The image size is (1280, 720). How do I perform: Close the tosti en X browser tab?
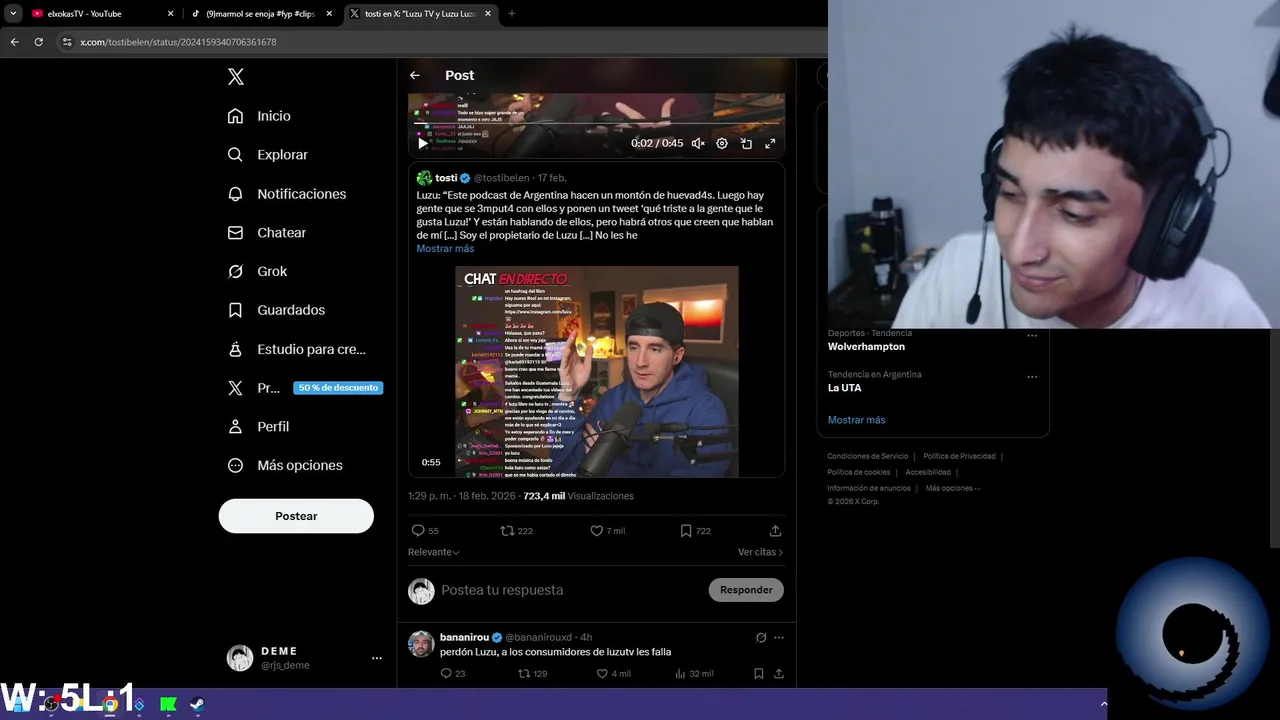pyautogui.click(x=487, y=14)
